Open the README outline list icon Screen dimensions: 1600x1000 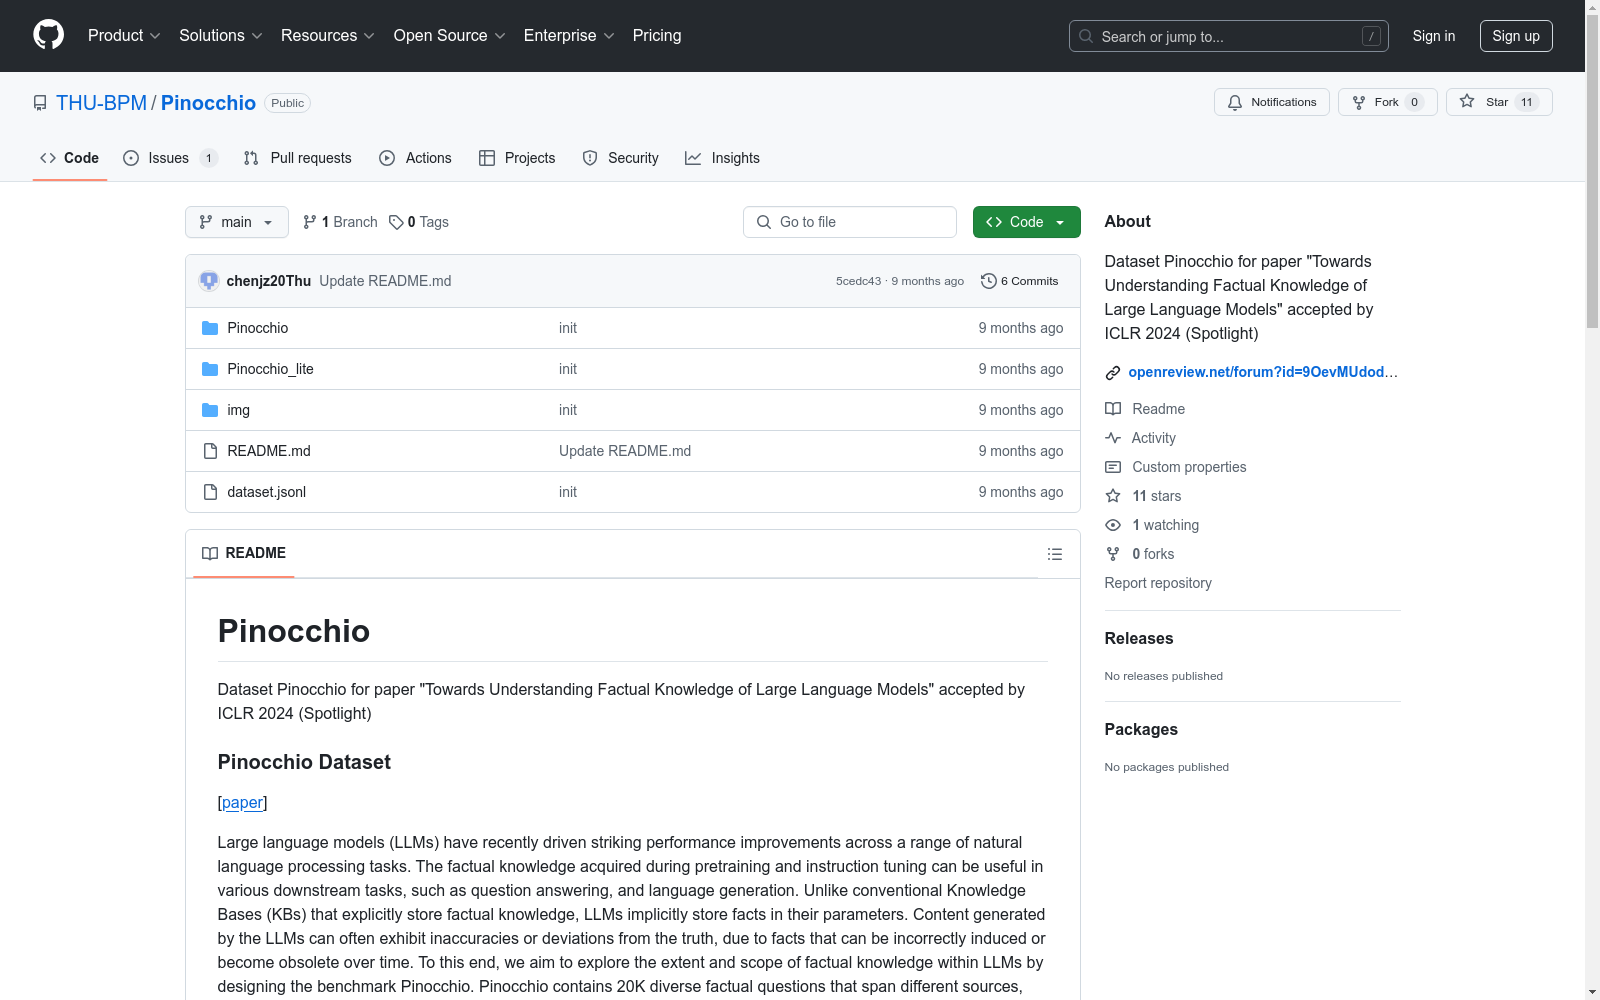pyautogui.click(x=1055, y=554)
